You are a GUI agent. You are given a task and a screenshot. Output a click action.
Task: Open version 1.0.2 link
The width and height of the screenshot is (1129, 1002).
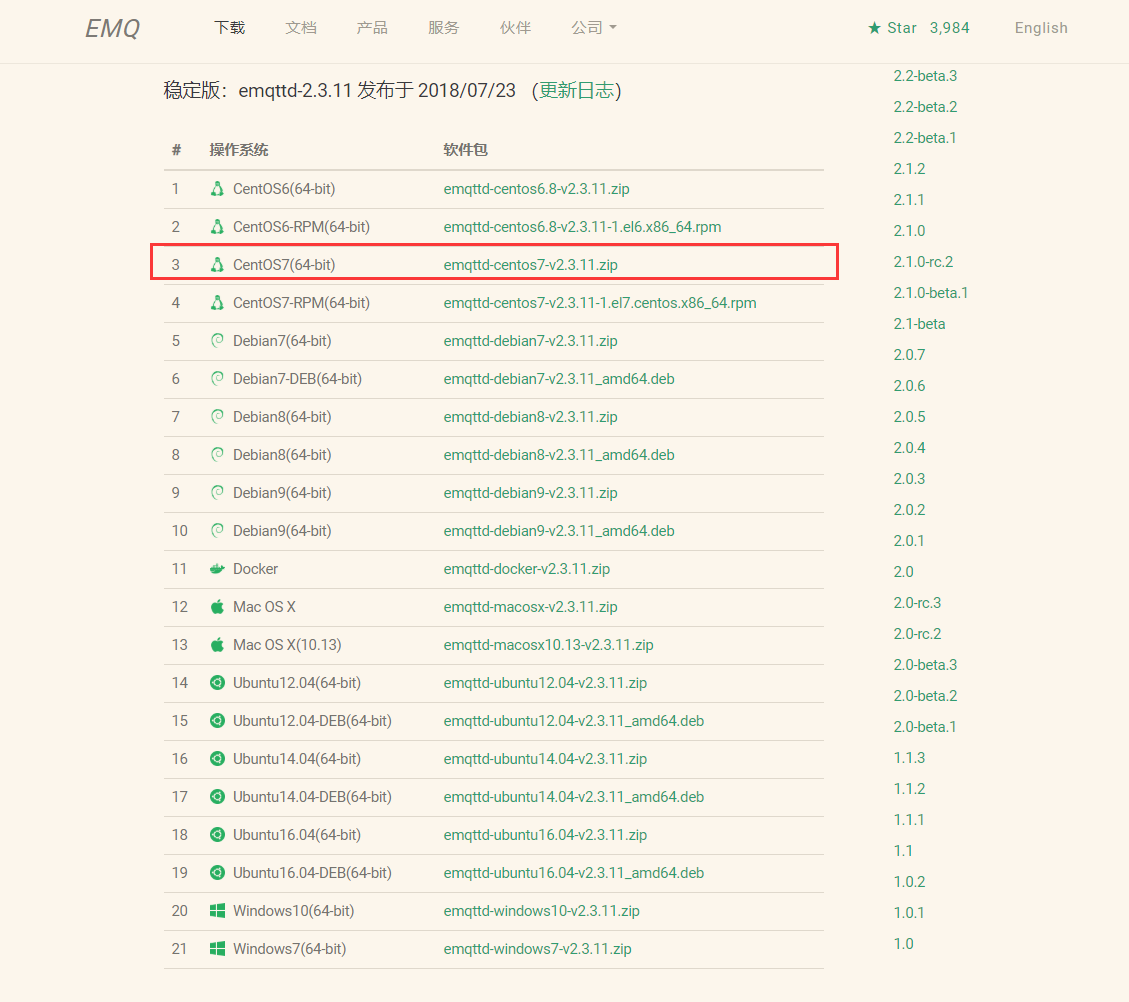pos(909,883)
